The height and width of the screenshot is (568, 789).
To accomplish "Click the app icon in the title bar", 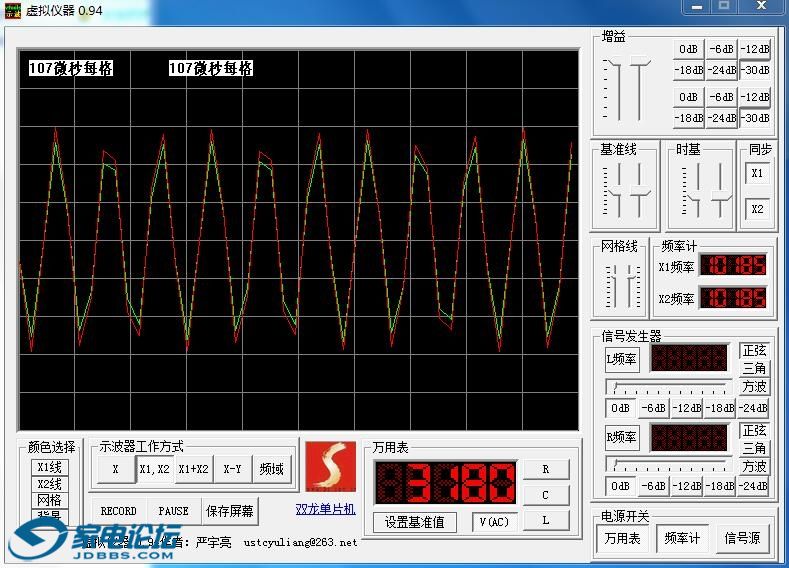I will coord(13,10).
